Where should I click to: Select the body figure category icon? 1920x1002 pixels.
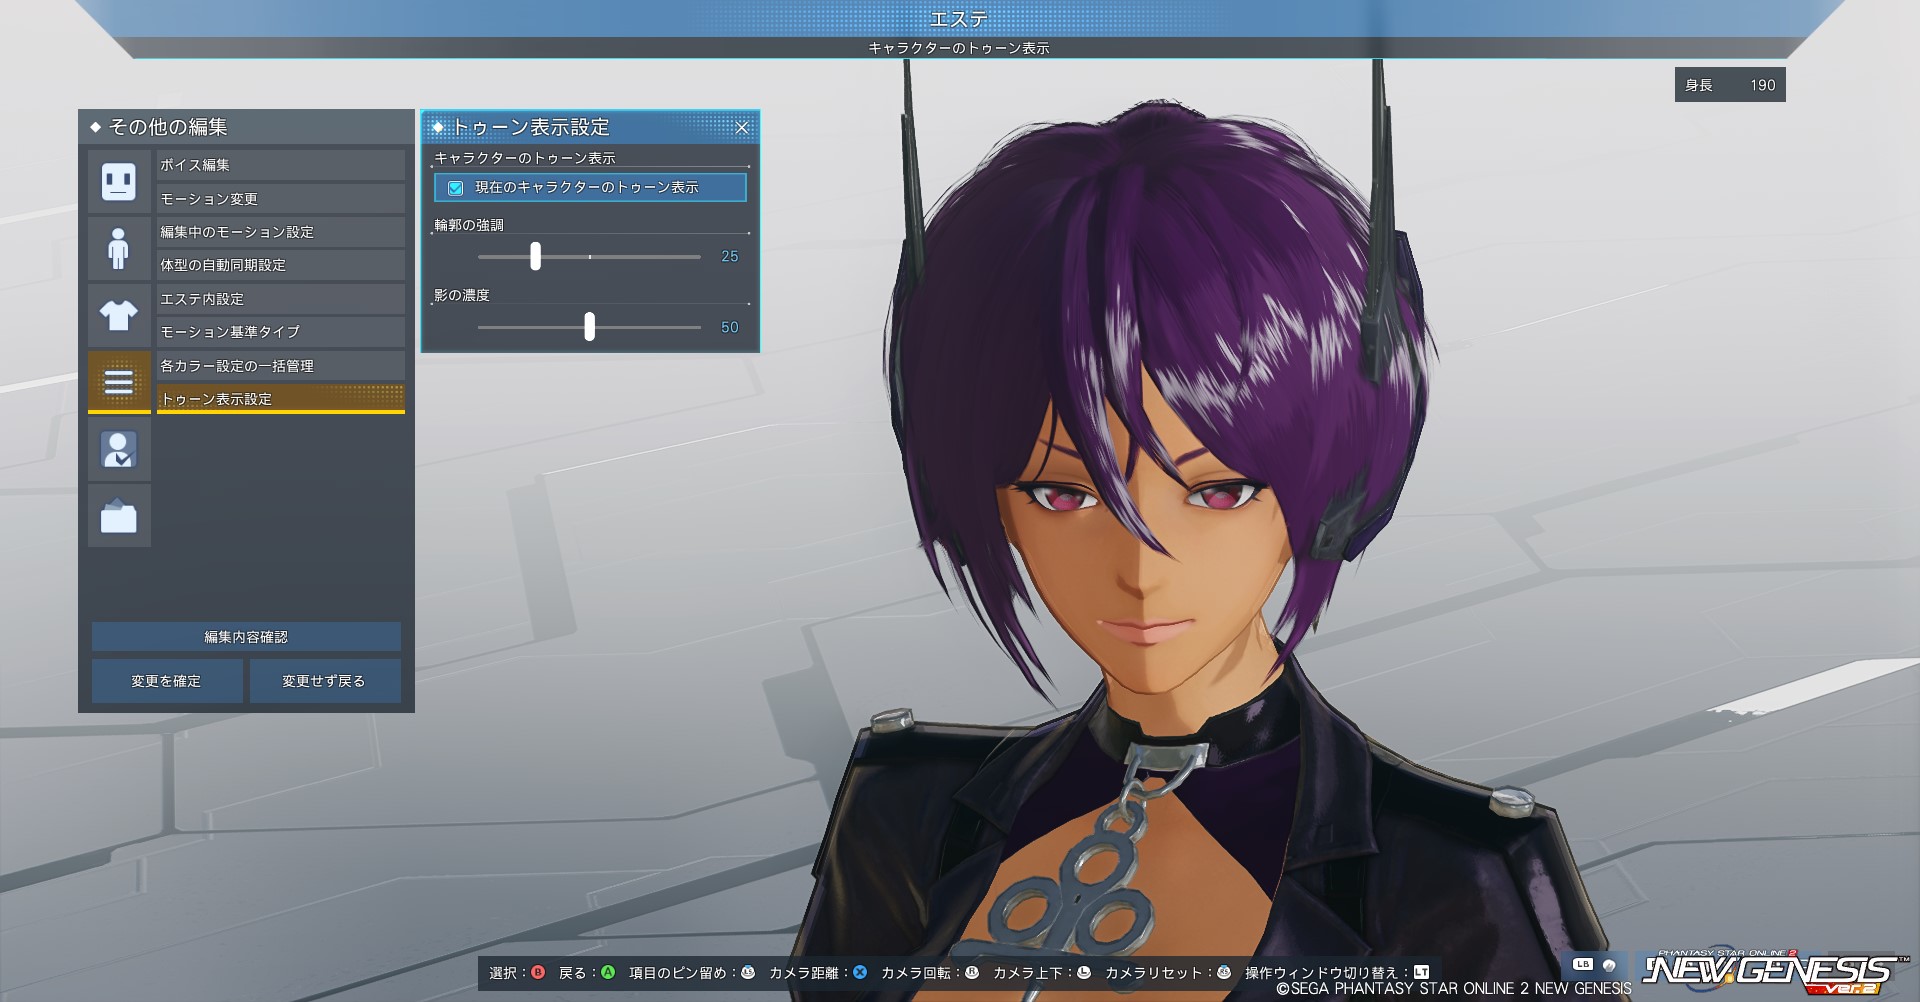[x=119, y=248]
